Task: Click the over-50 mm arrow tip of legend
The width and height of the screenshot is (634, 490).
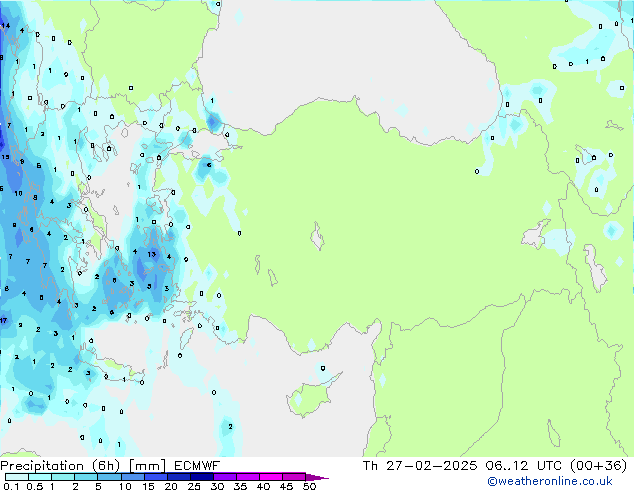Action: pyautogui.click(x=317, y=477)
